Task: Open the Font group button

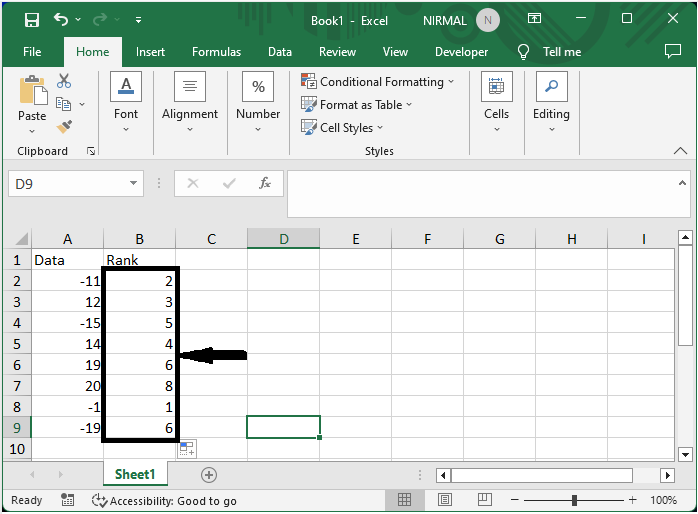Action: tap(126, 102)
